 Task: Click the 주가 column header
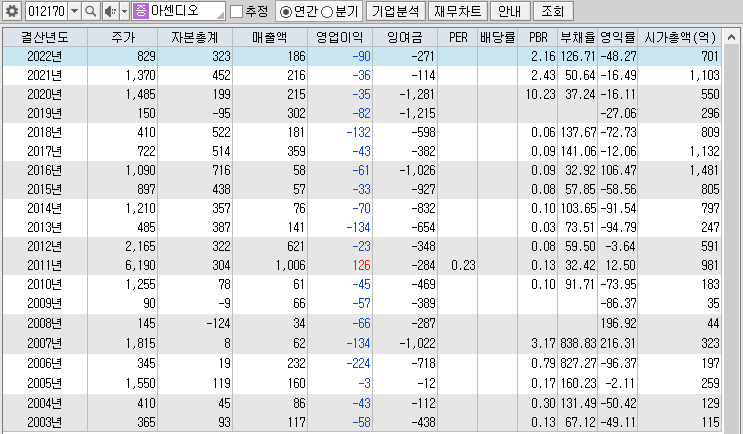[x=123, y=37]
